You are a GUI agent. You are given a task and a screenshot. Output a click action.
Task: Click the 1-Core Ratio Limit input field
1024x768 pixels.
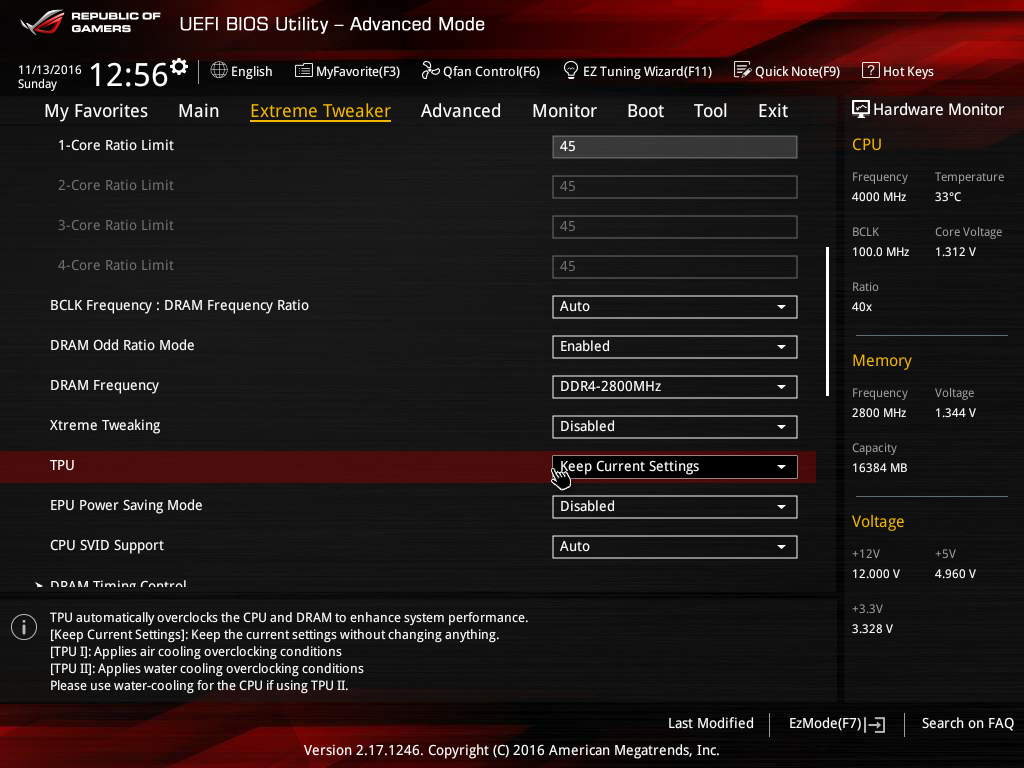pyautogui.click(x=675, y=146)
